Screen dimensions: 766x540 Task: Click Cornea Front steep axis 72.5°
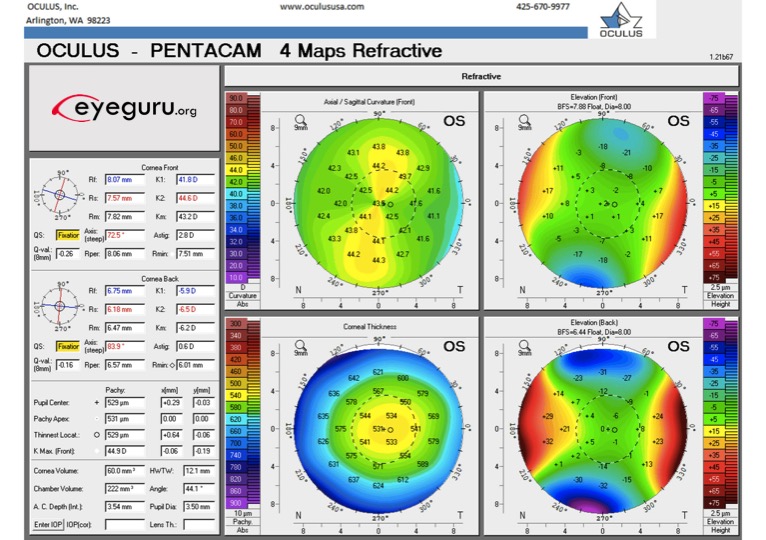125,235
